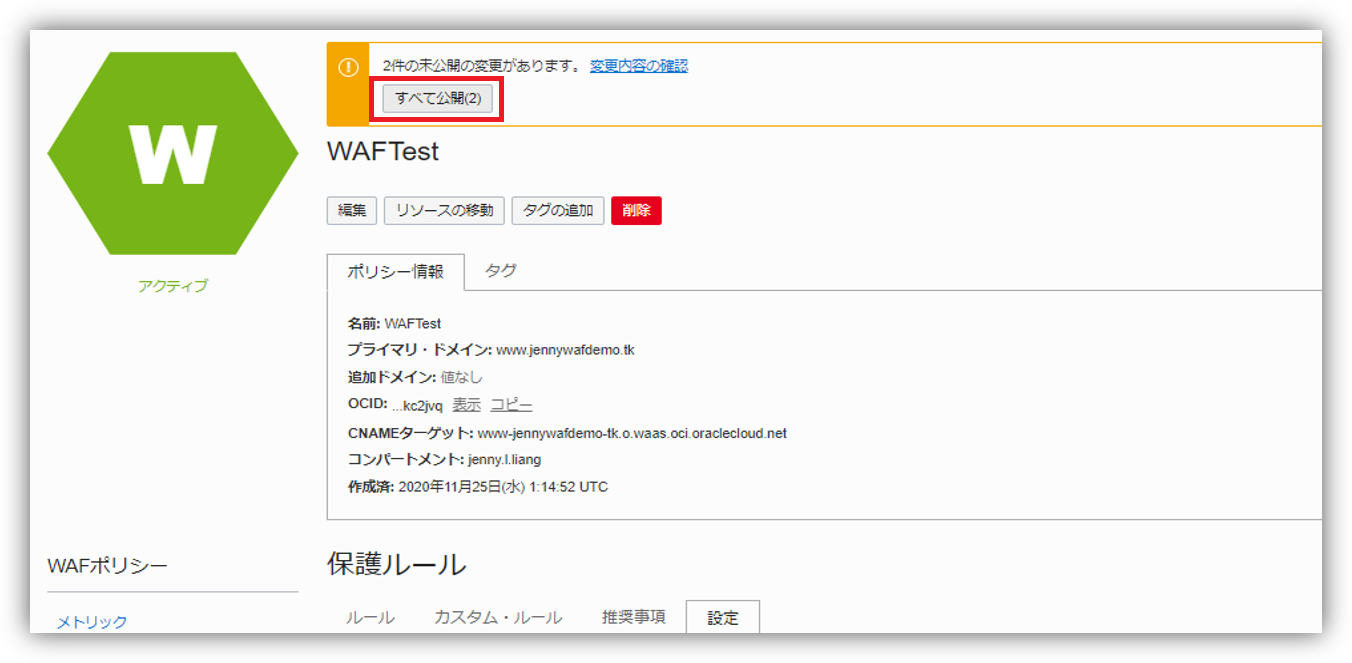Viewport: 1352px width, 663px height.
Task: Click the orange warning alert icon
Action: (x=348, y=68)
